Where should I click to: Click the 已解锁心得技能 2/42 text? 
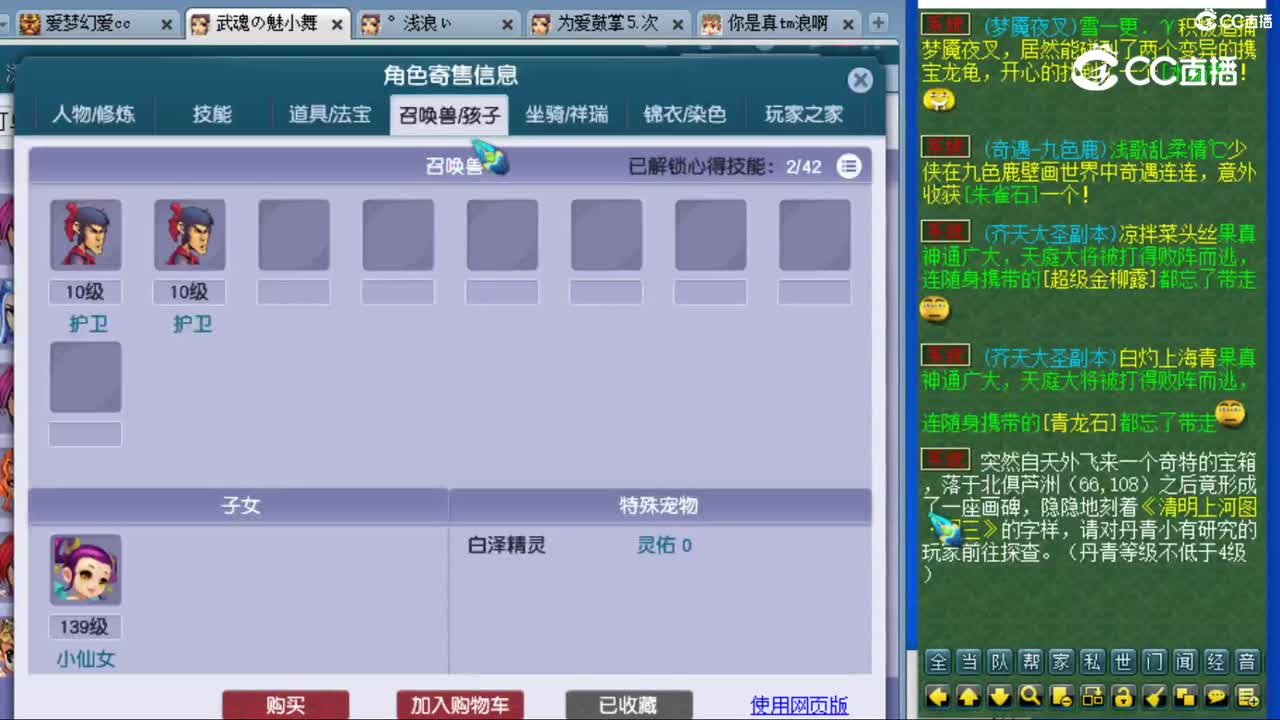725,167
